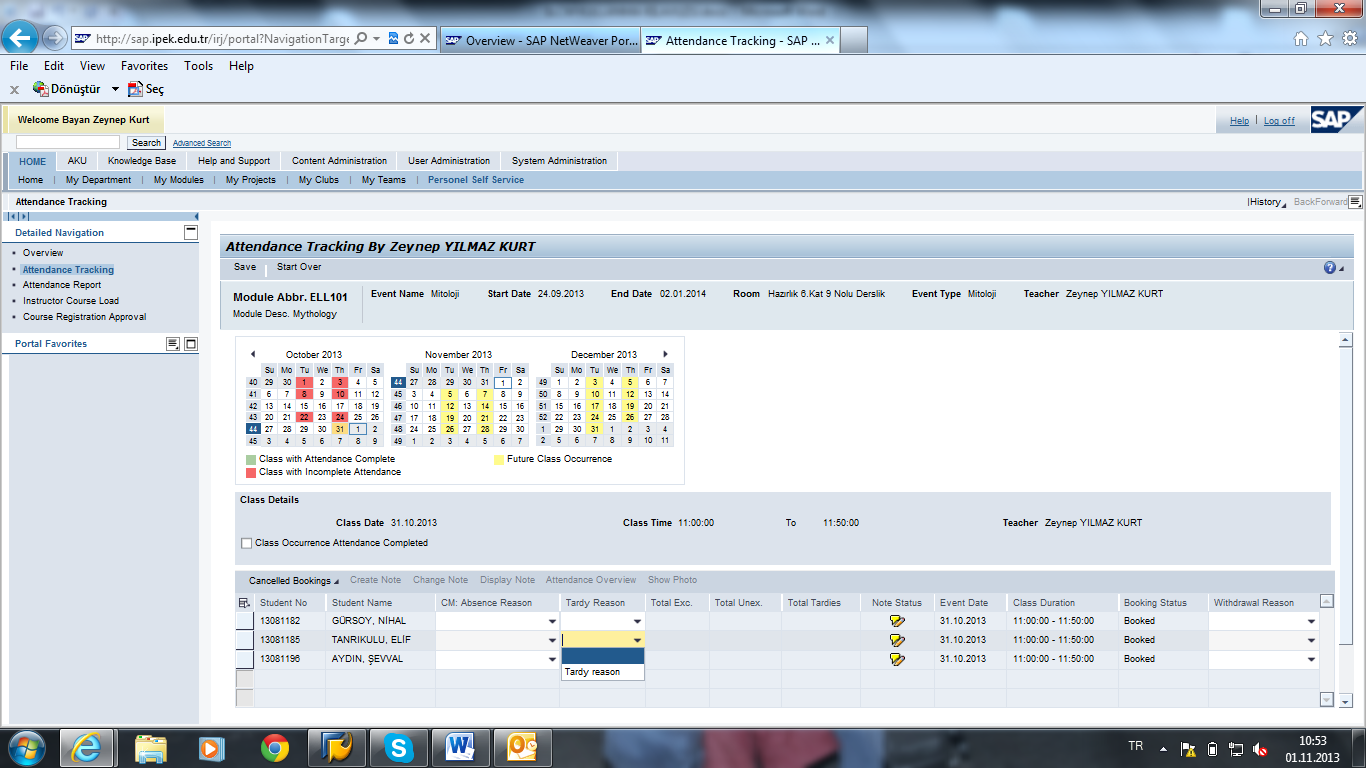Open the Tools menu in menu bar
Screen dimensions: 1366x768
pyautogui.click(x=198, y=66)
